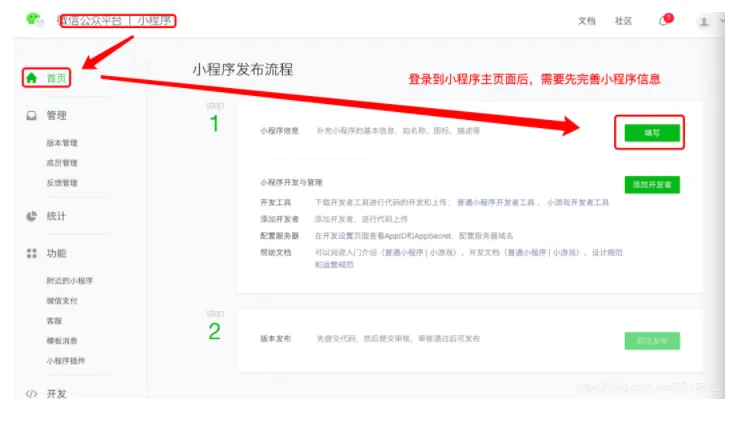This screenshot has width=731, height=422.
Task: Click the 前往发布 button
Action: (x=652, y=341)
